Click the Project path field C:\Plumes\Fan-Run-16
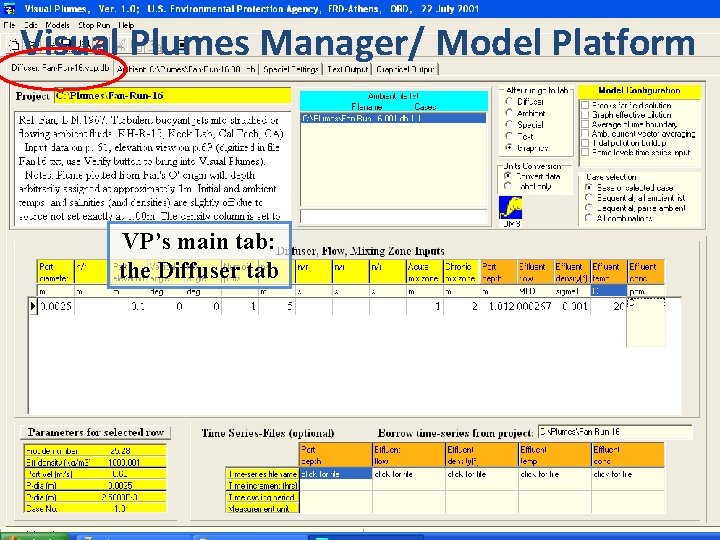Image resolution: width=720 pixels, height=540 pixels. click(x=173, y=96)
